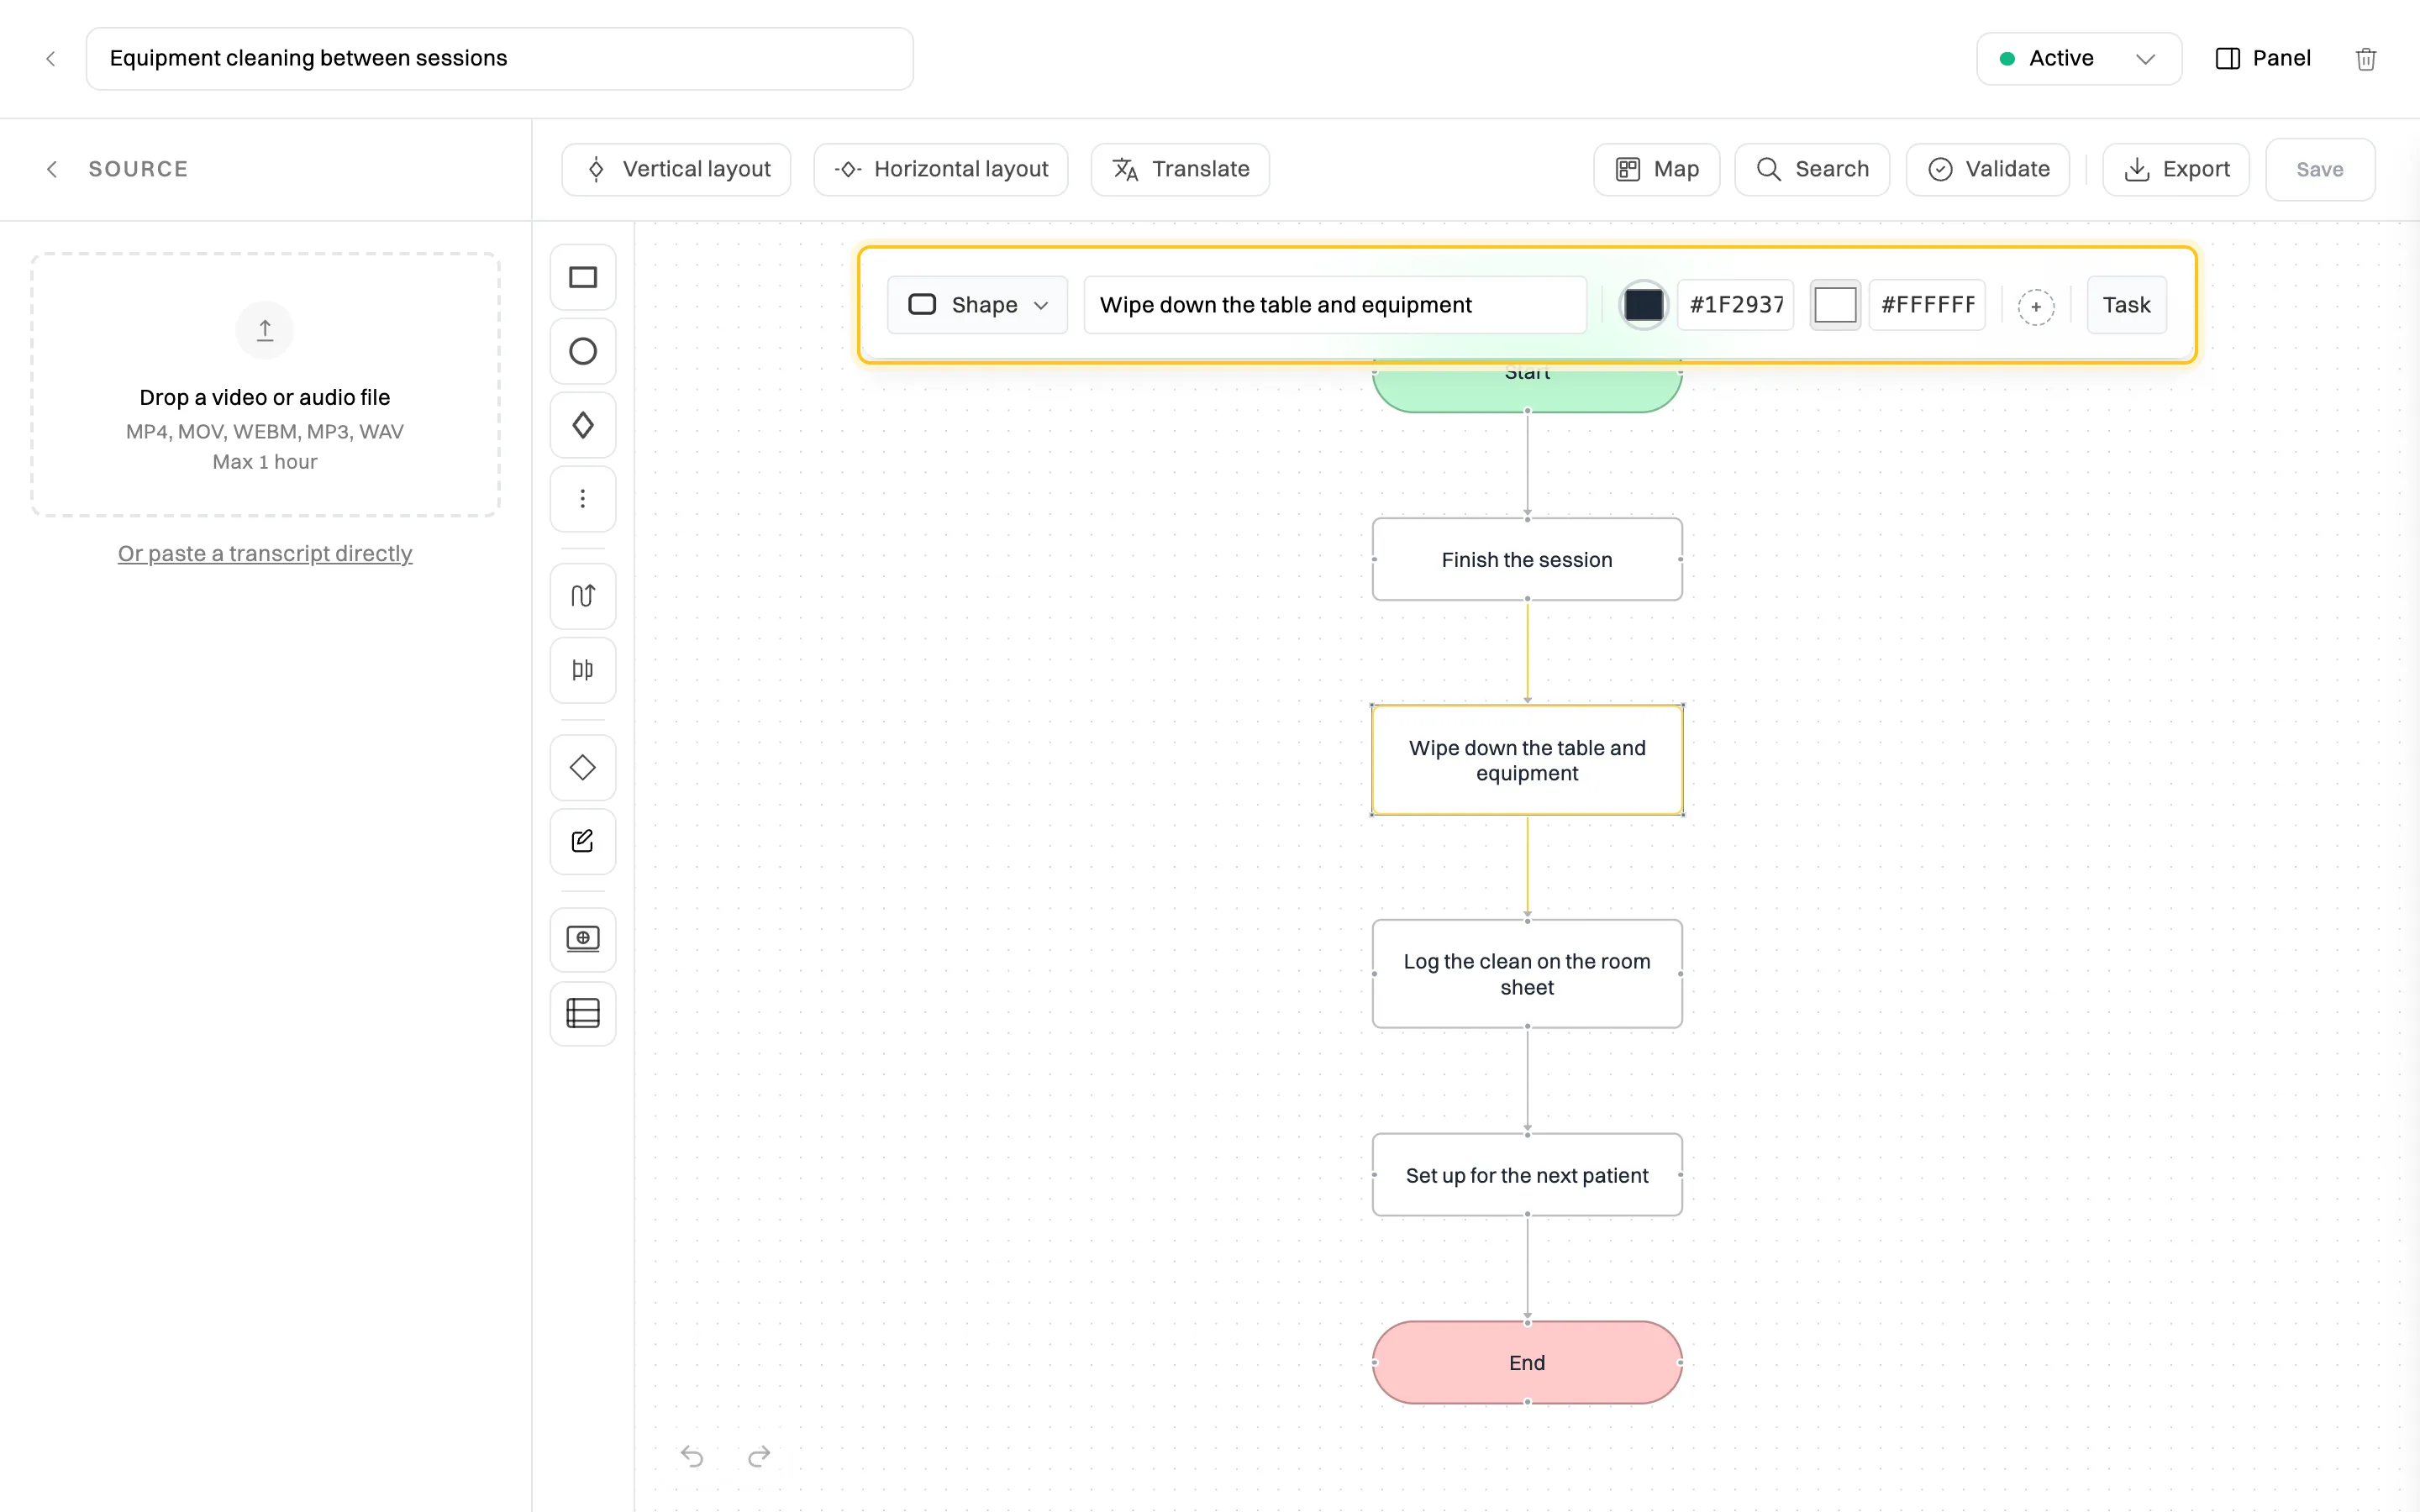Edit the #1F2937 hex color field

(x=1736, y=305)
